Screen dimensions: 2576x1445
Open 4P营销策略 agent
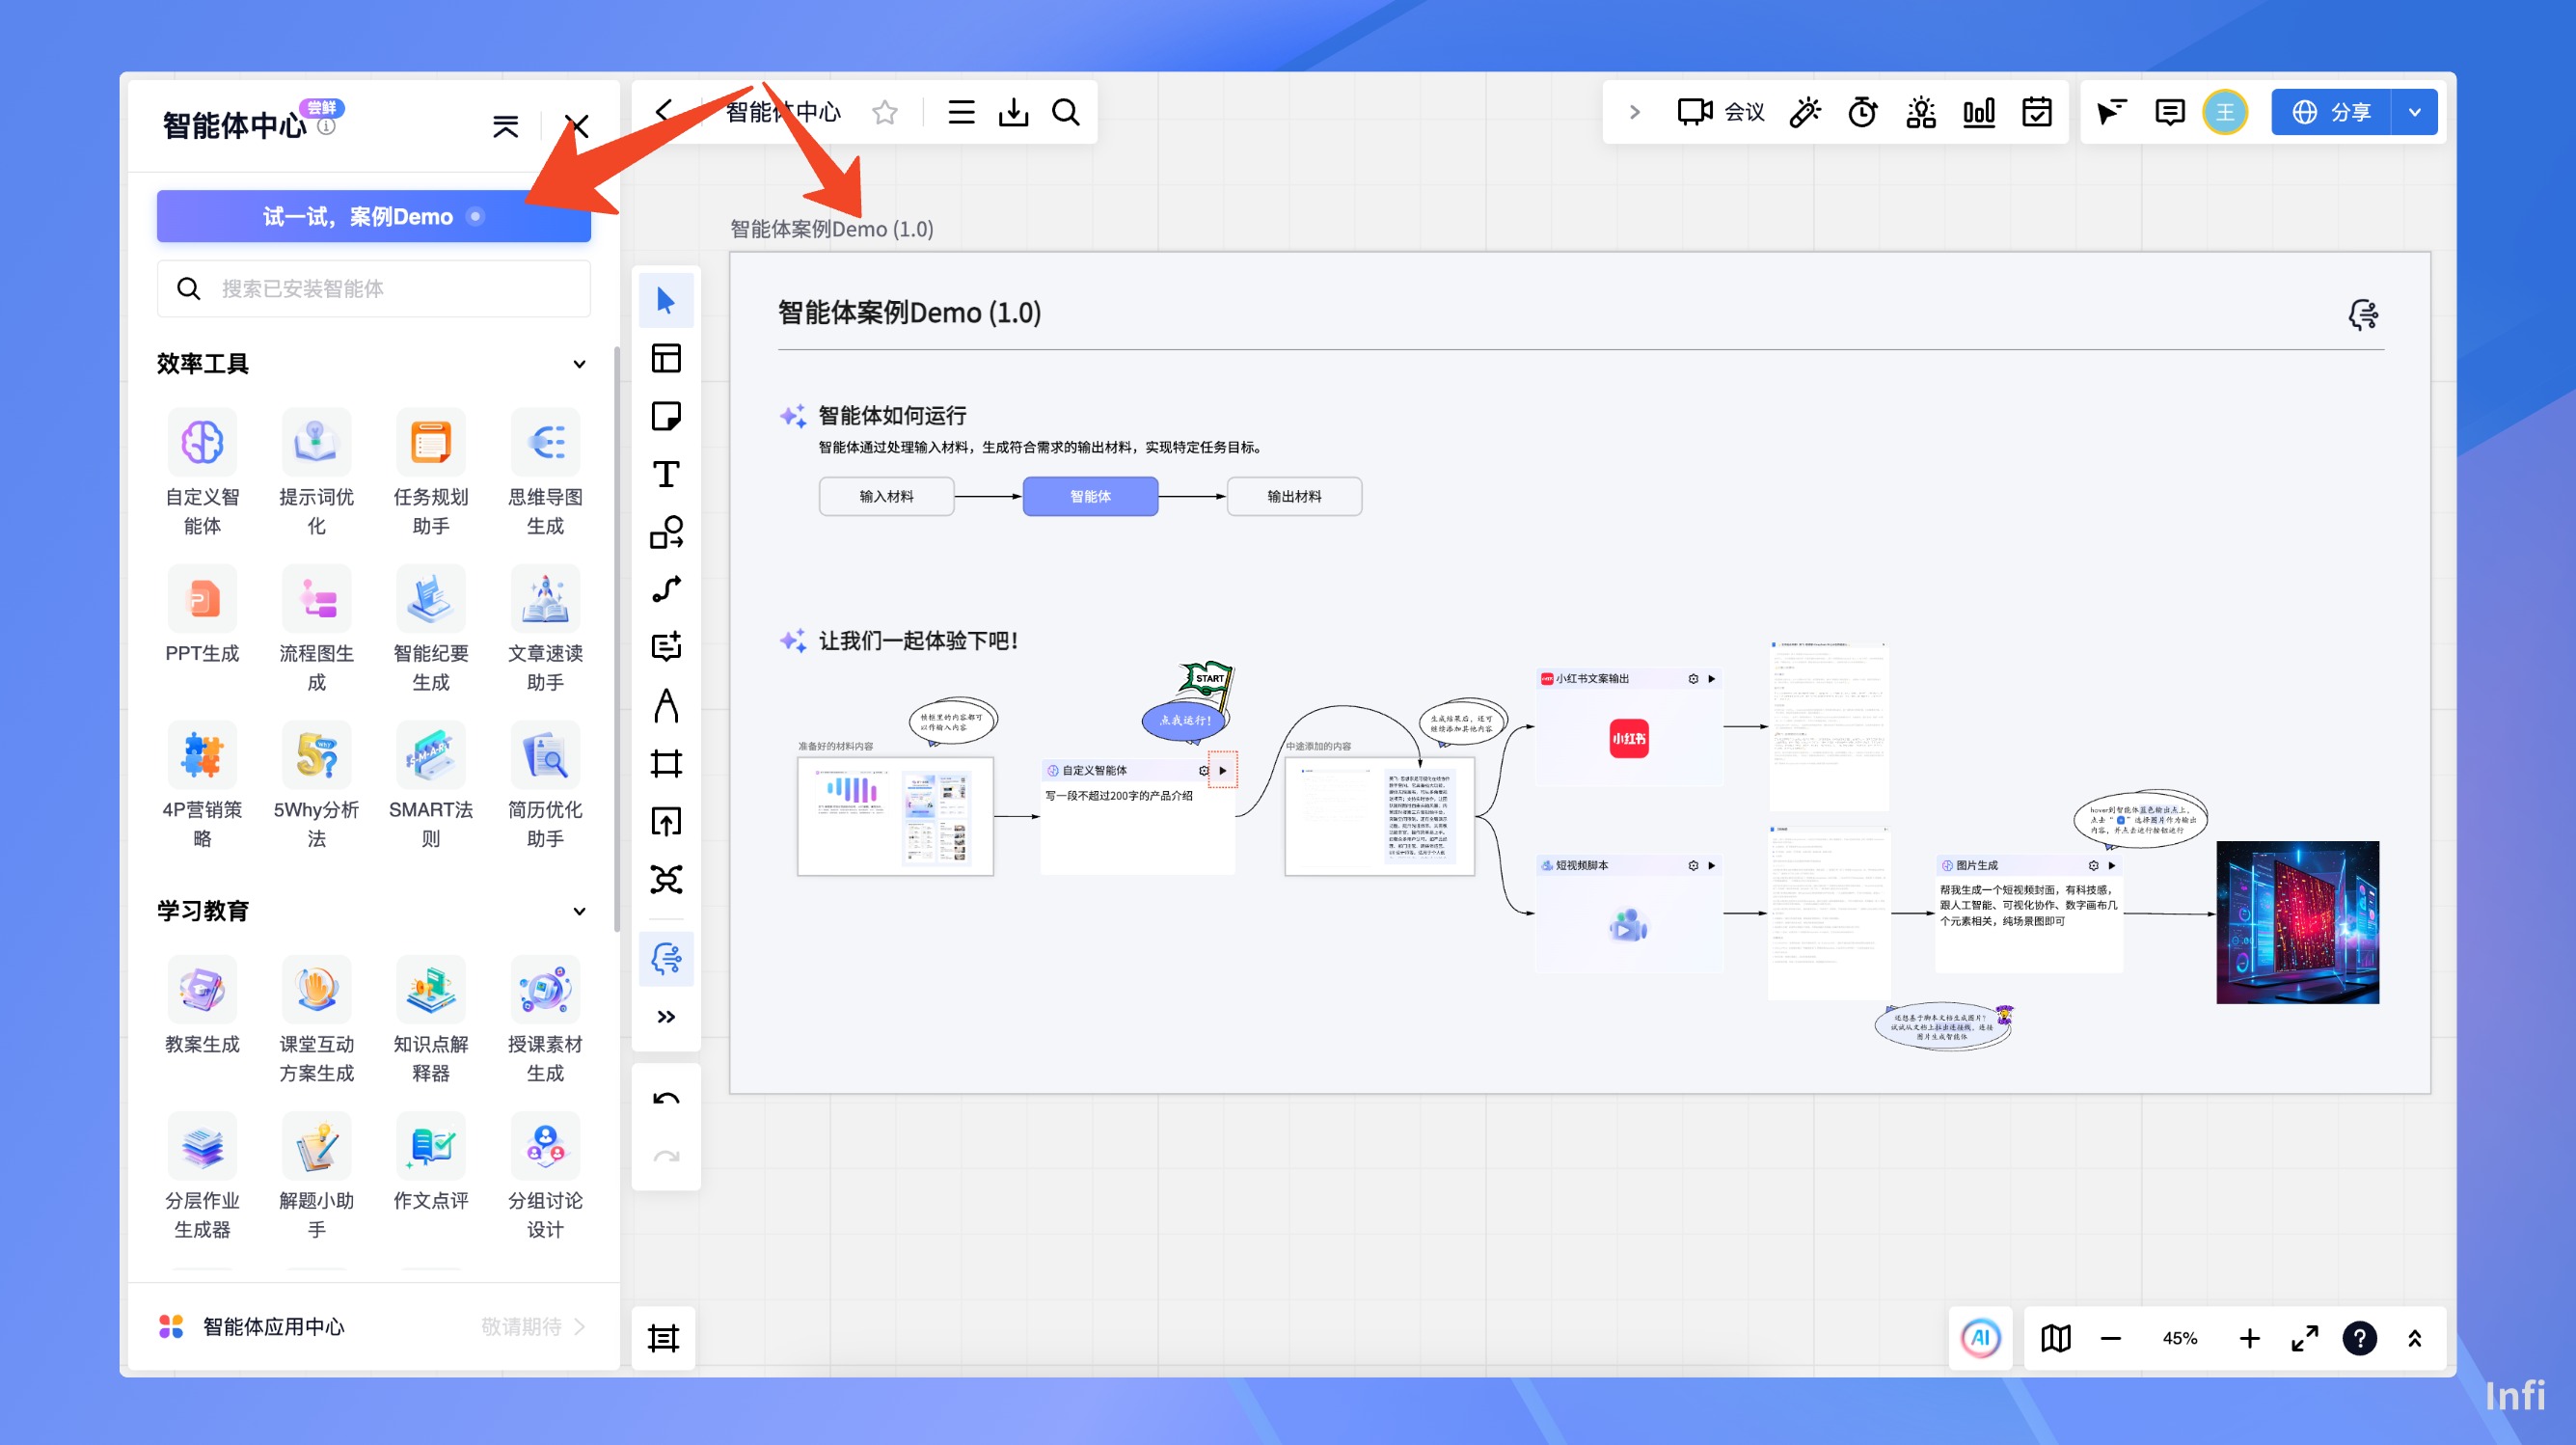pos(202,786)
